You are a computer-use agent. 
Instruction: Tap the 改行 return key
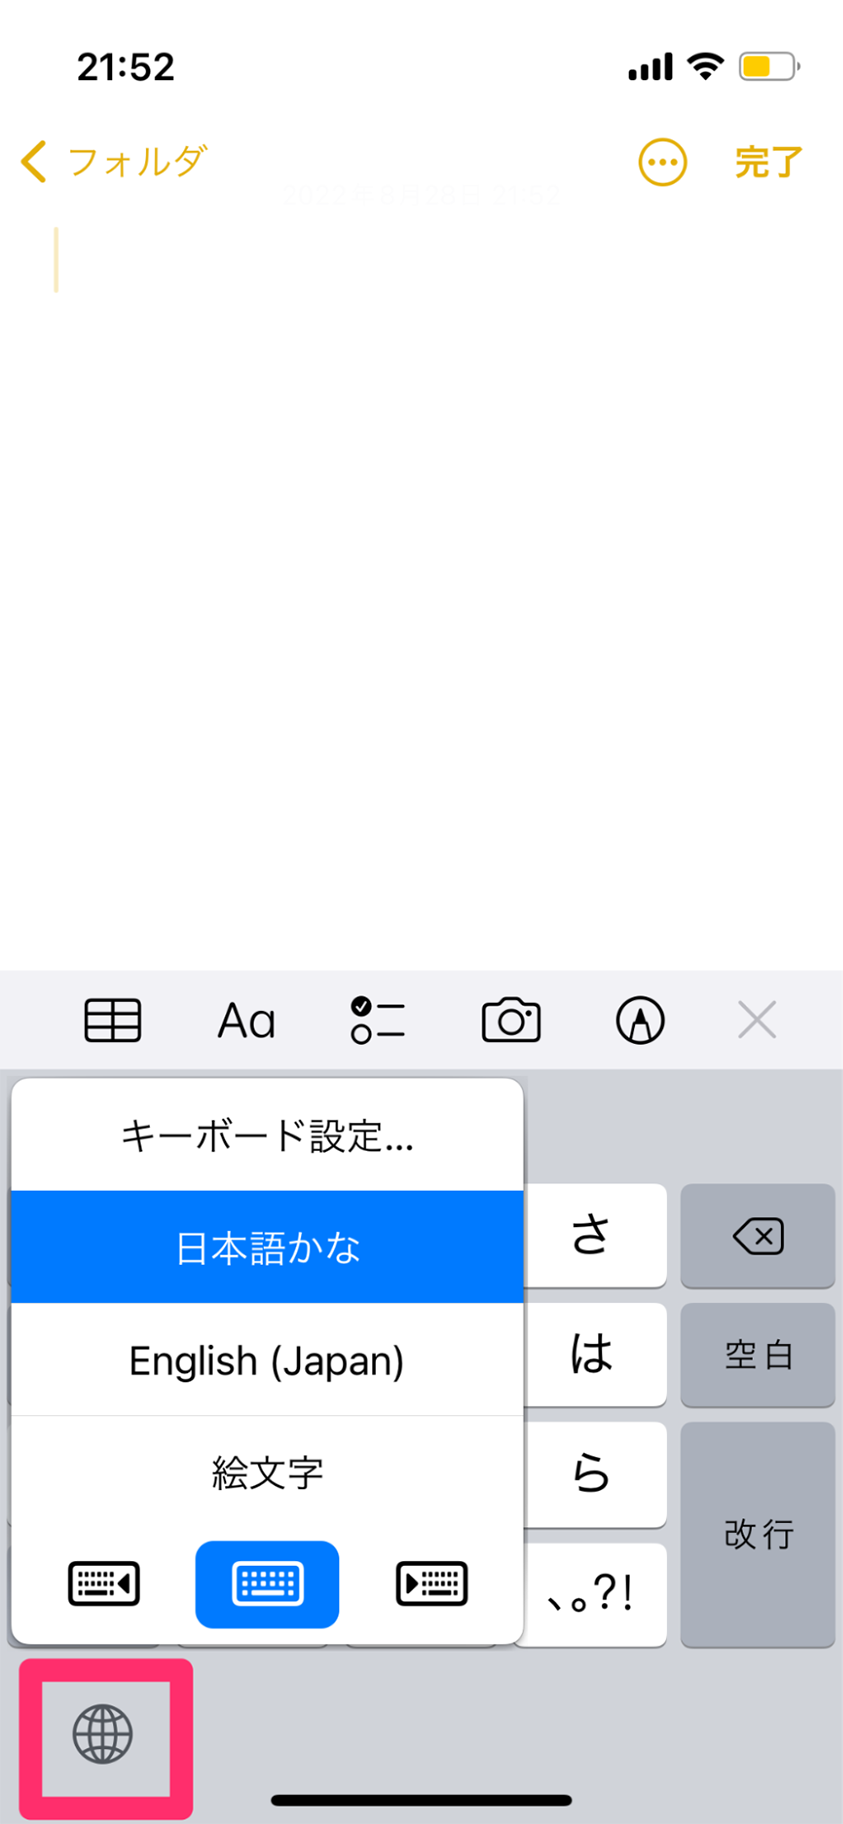[757, 1534]
